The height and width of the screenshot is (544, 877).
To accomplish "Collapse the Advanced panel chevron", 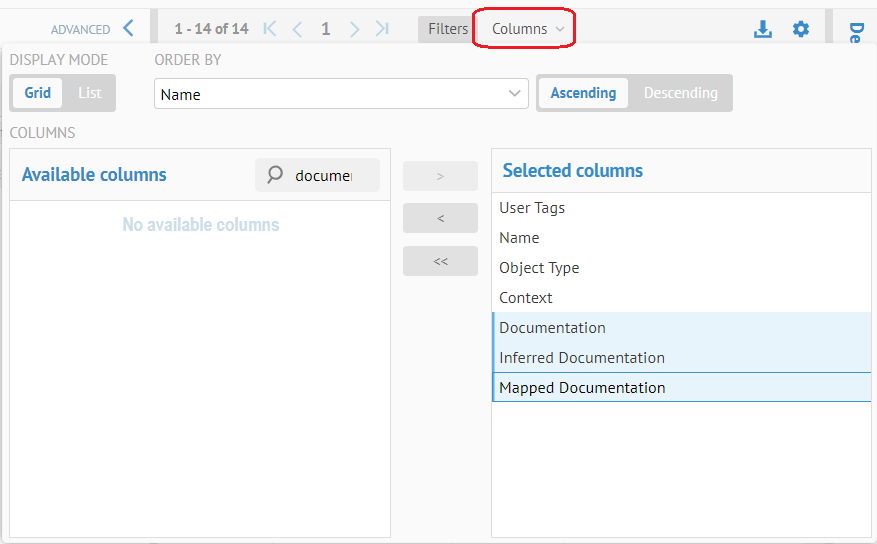I will coord(128,29).
